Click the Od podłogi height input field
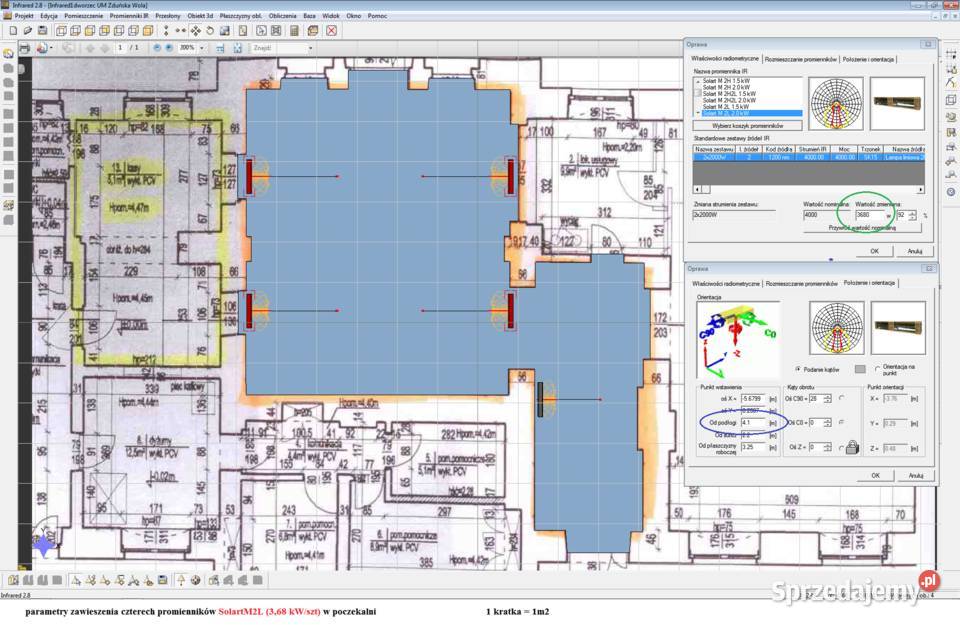This screenshot has width=960, height=625. point(752,422)
